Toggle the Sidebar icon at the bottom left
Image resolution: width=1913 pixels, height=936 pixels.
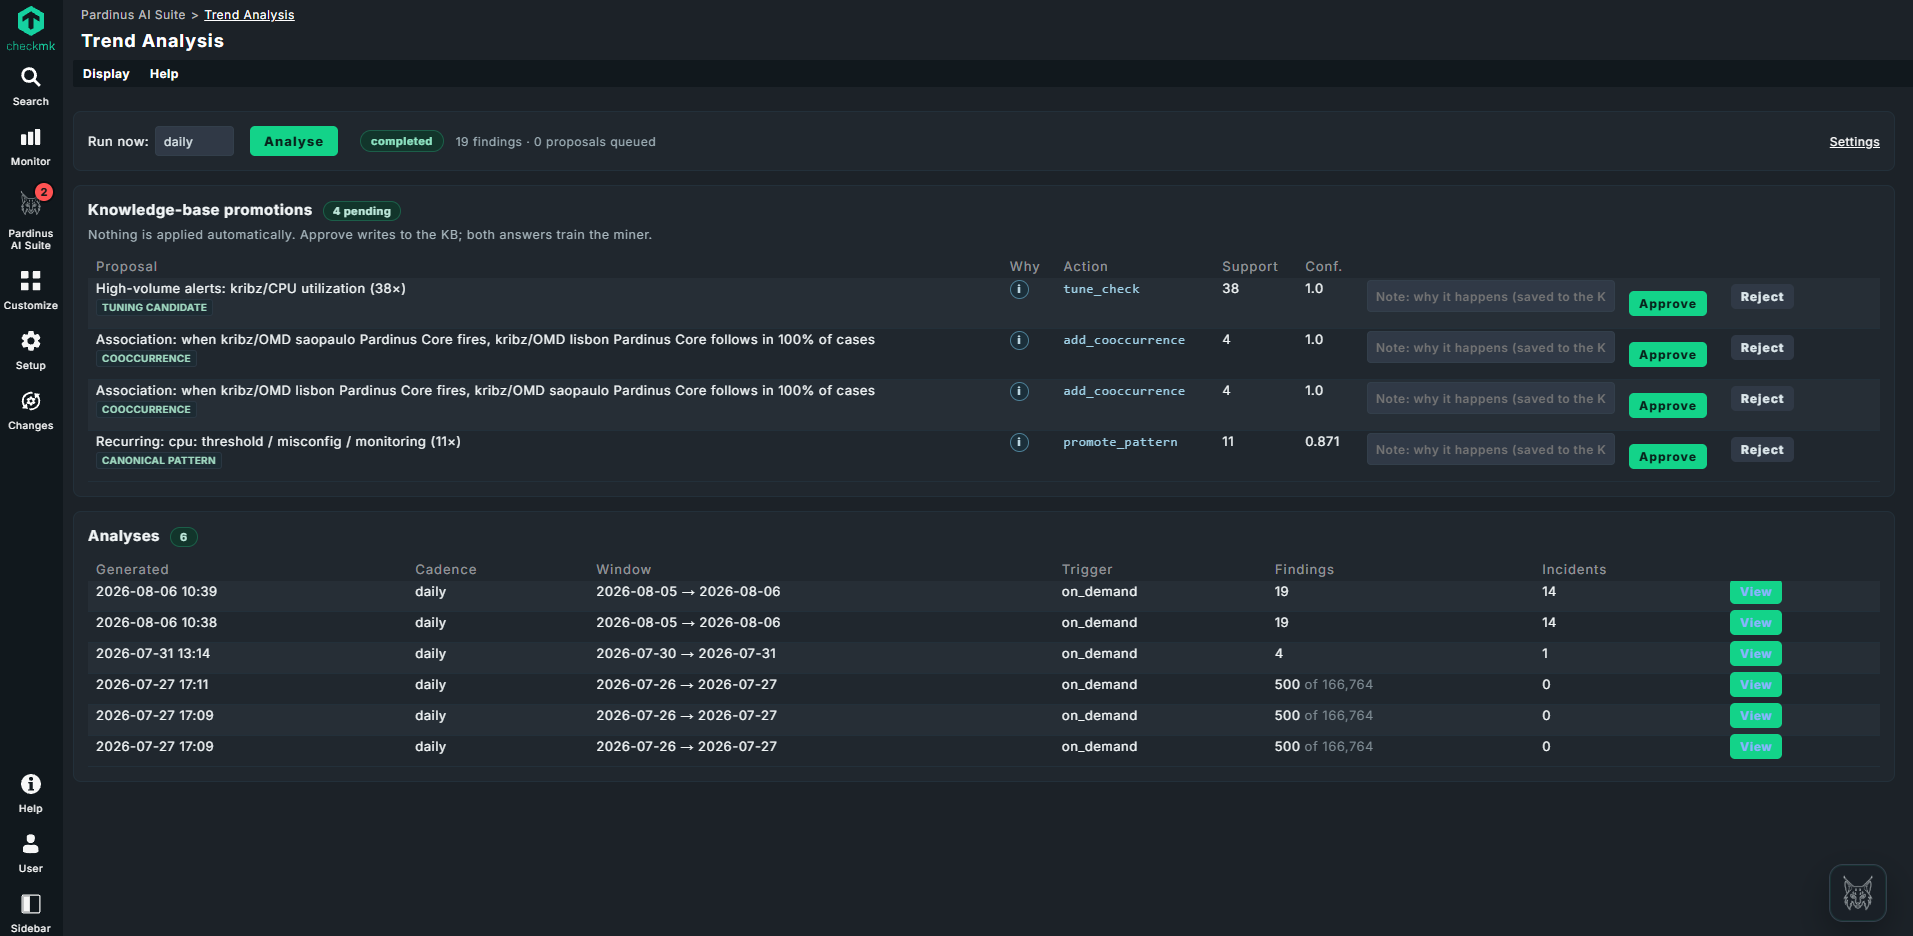31,913
